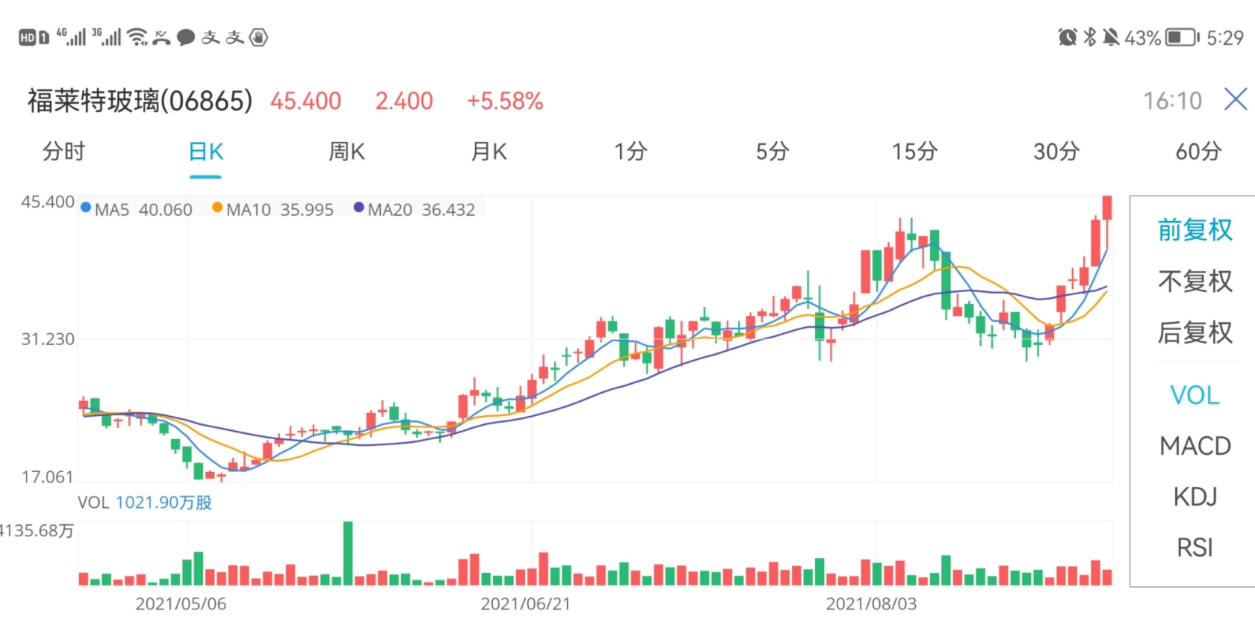Switch to the 分时 tab
This screenshot has width=1255, height=622.
coord(64,152)
